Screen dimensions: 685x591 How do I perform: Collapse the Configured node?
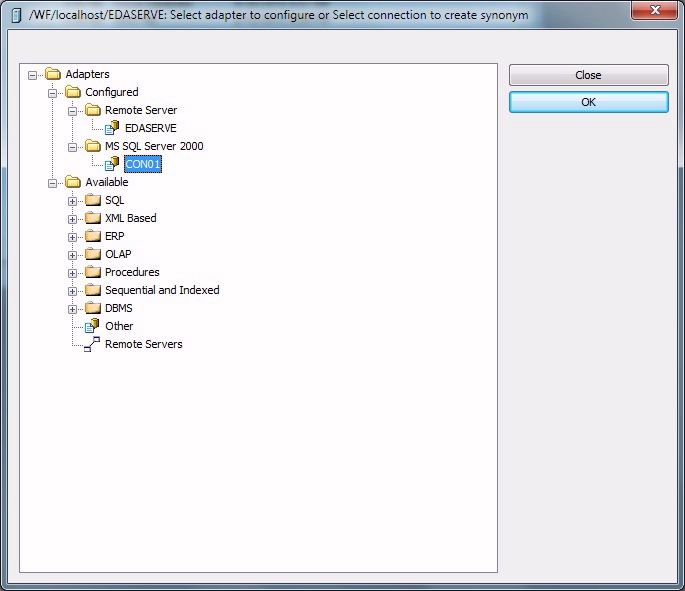[52, 93]
